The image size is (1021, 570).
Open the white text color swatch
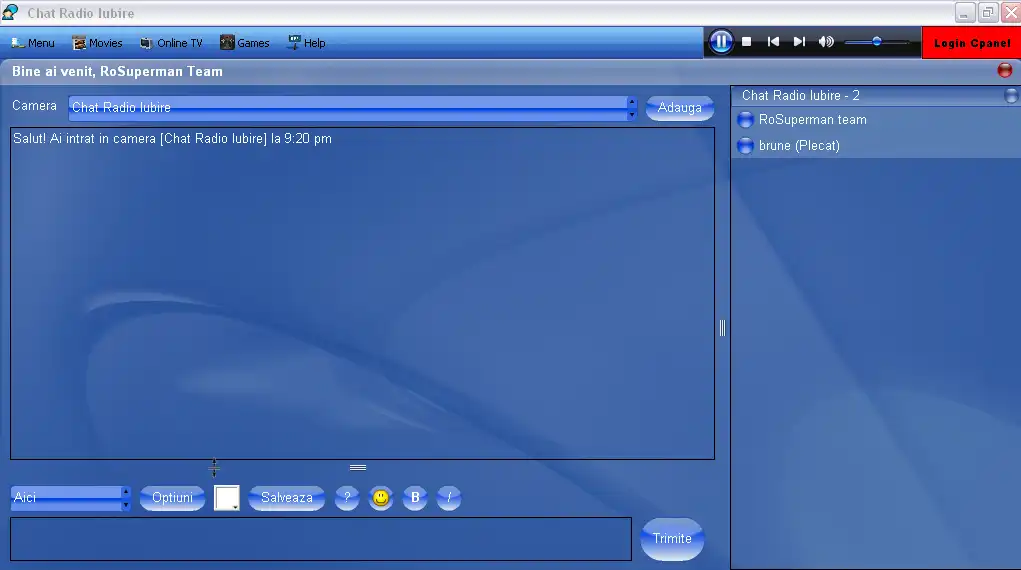pos(227,498)
